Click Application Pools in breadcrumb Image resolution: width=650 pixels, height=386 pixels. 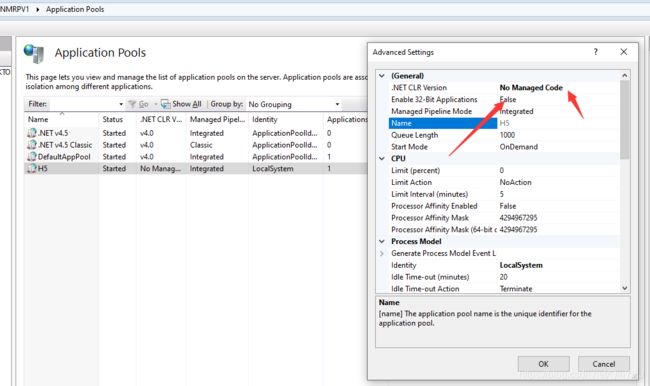click(x=75, y=9)
